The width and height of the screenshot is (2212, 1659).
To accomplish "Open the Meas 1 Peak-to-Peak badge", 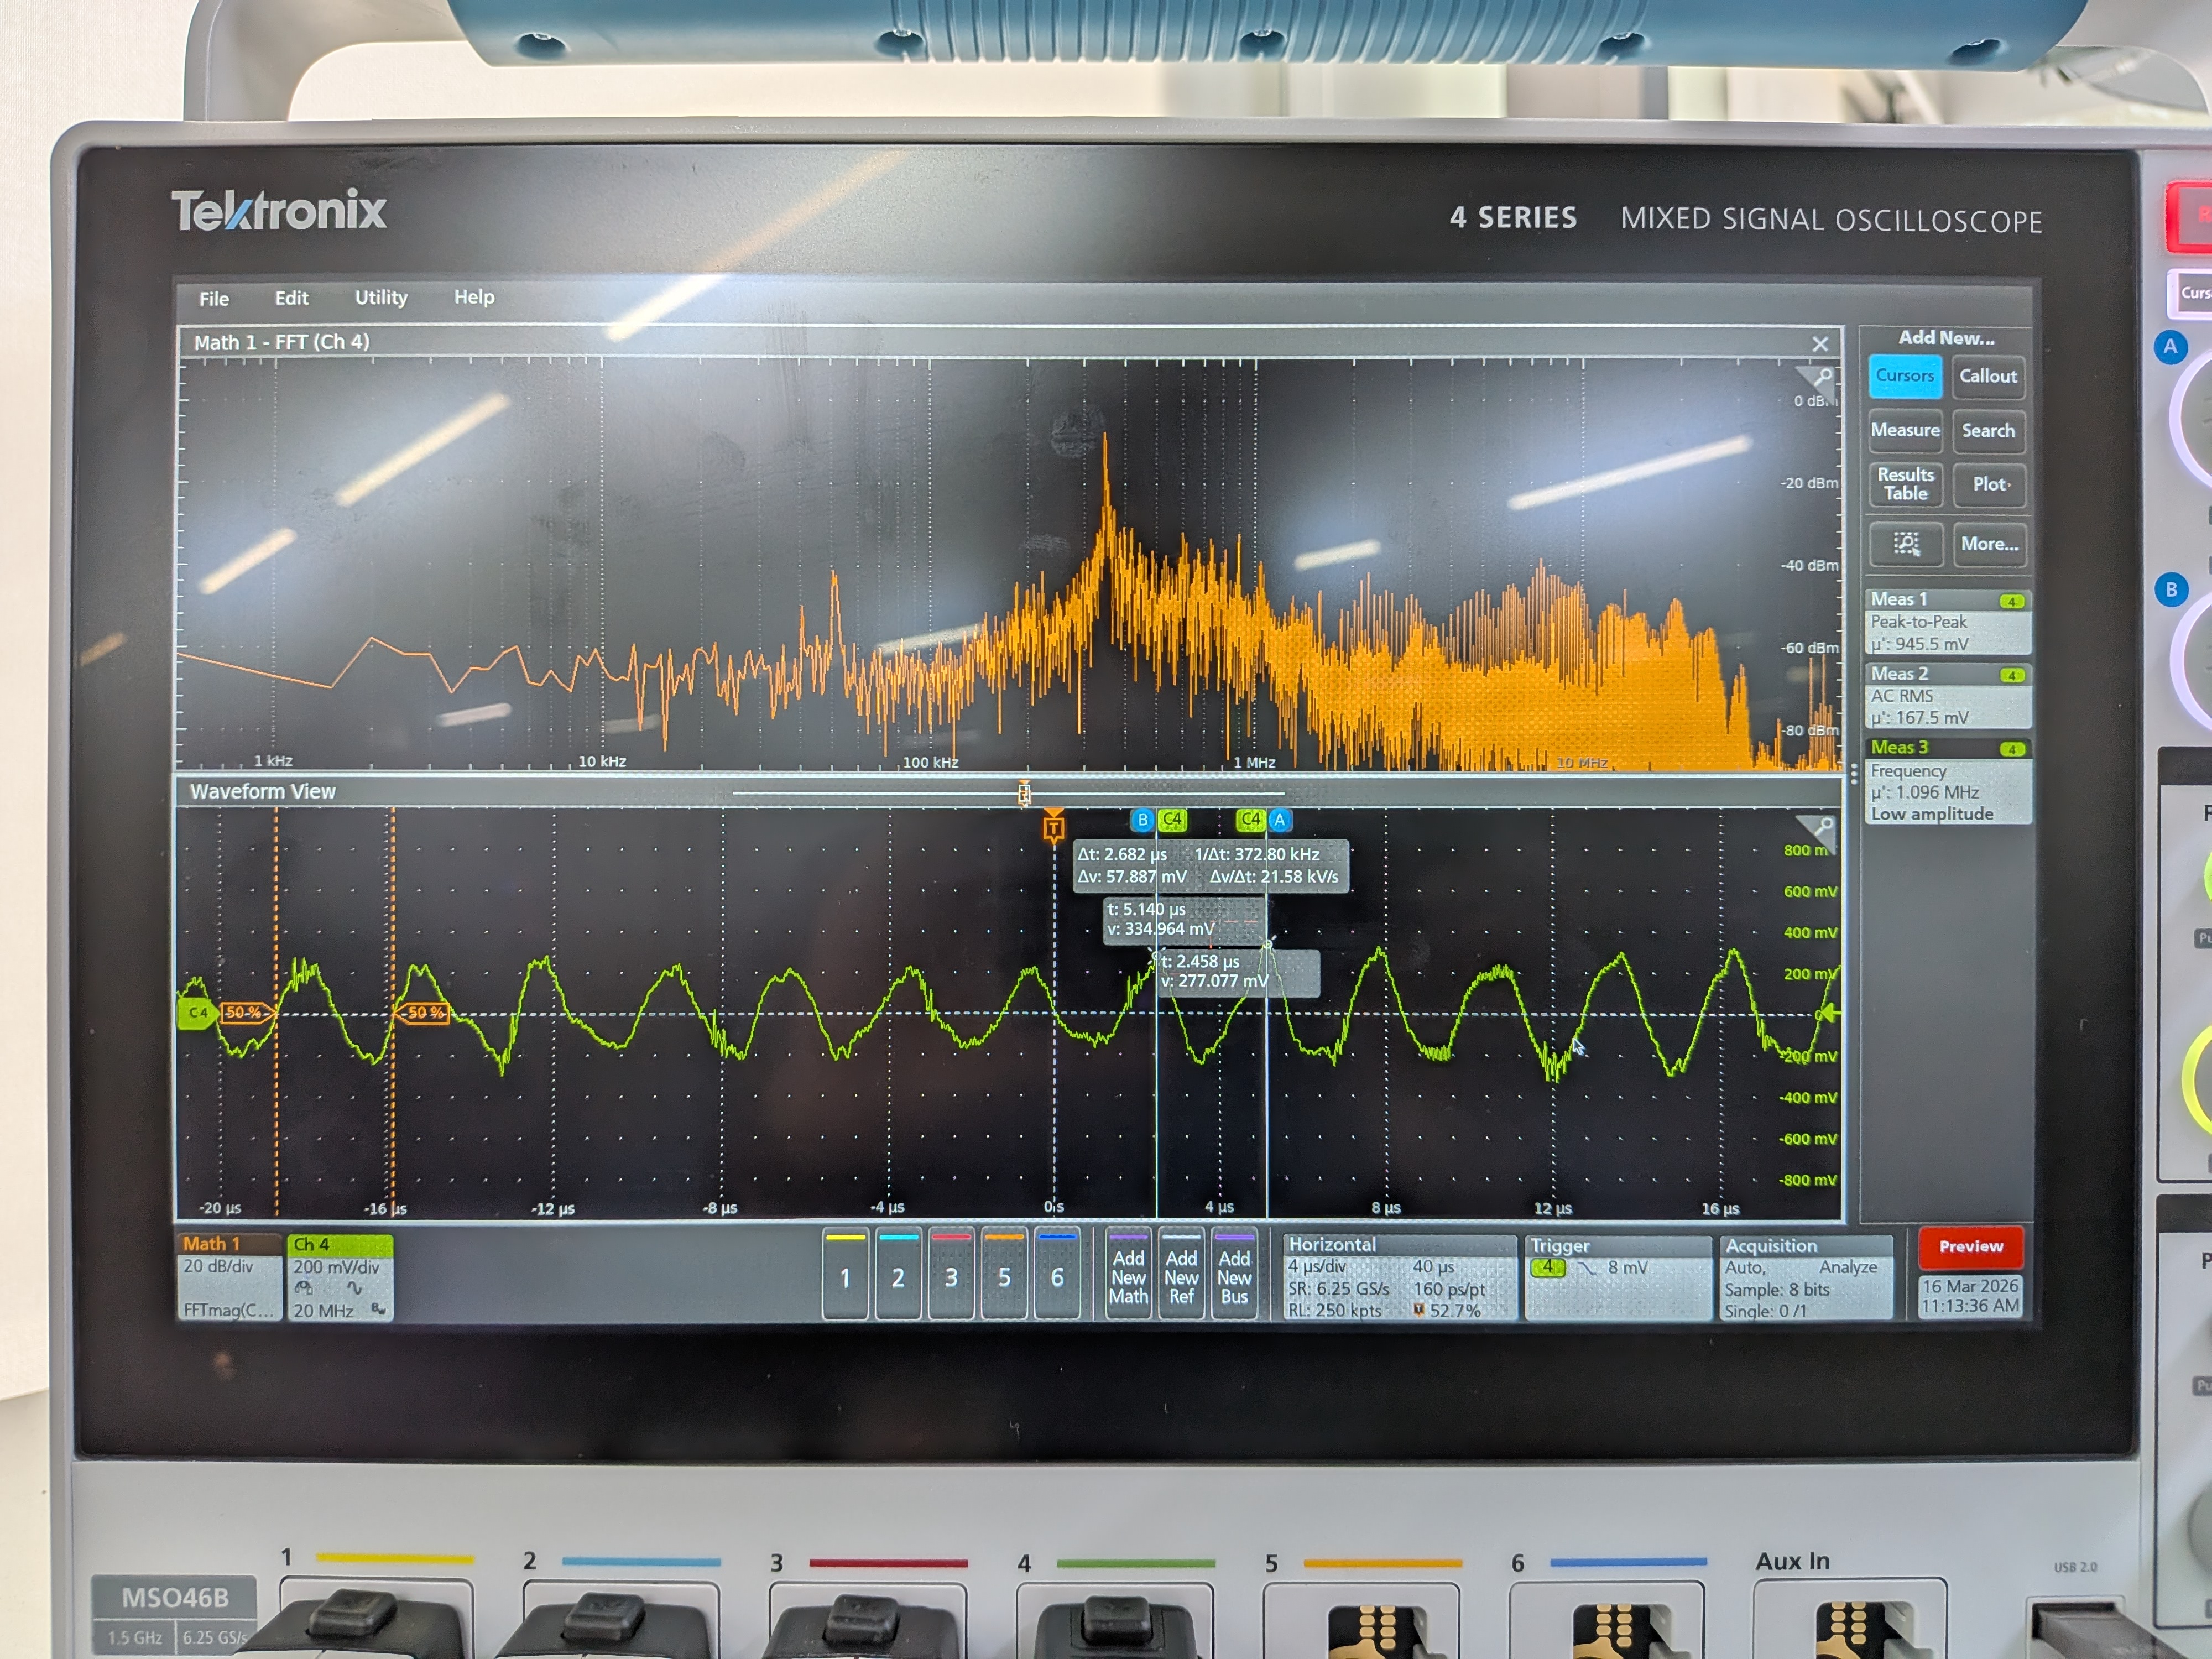I will [x=1949, y=622].
